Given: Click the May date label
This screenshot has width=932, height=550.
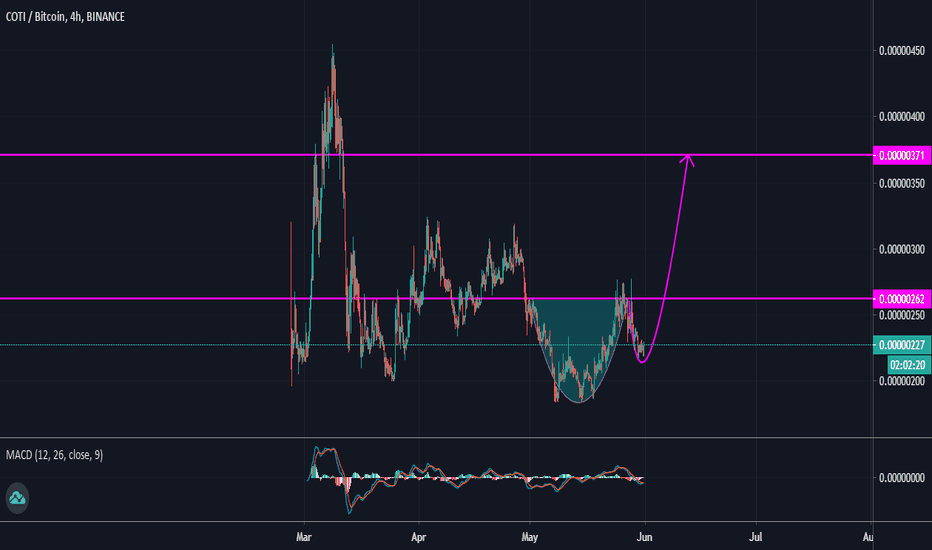Looking at the screenshot, I should 530,537.
